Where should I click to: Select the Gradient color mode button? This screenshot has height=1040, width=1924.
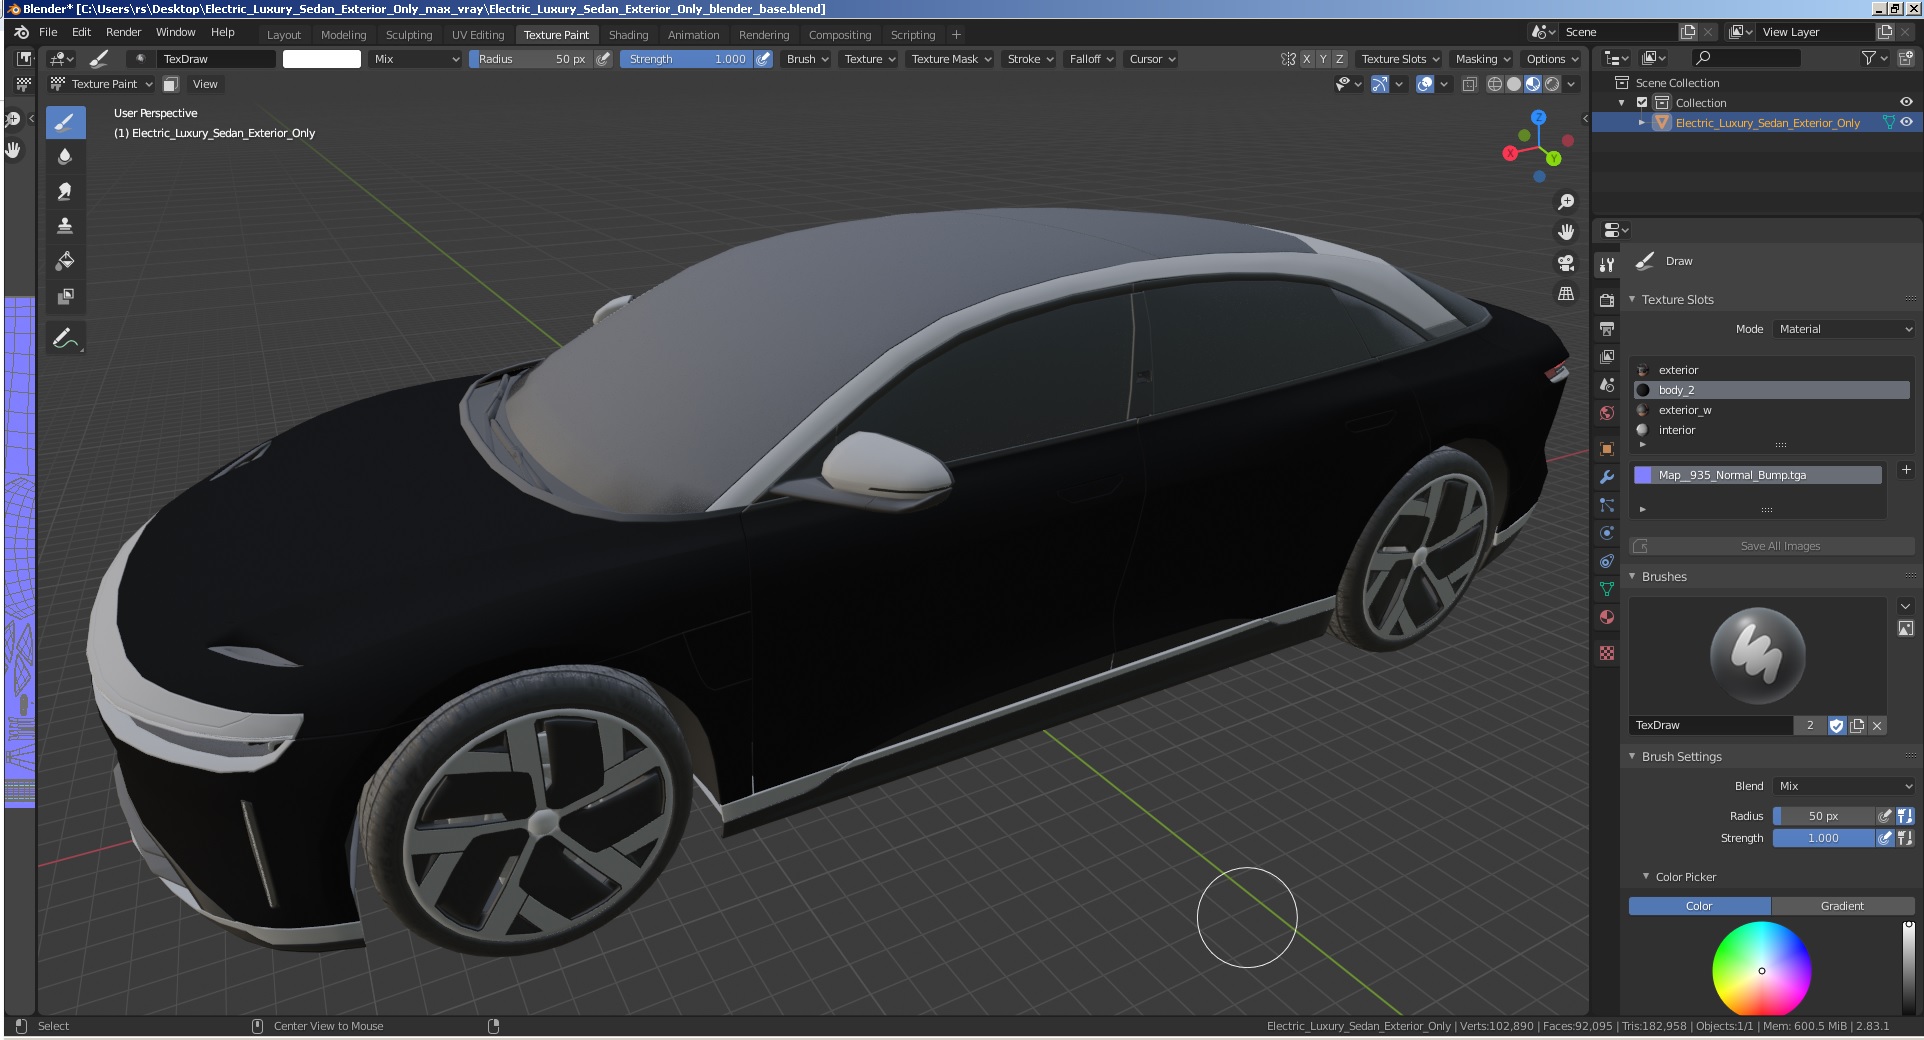(x=1842, y=906)
